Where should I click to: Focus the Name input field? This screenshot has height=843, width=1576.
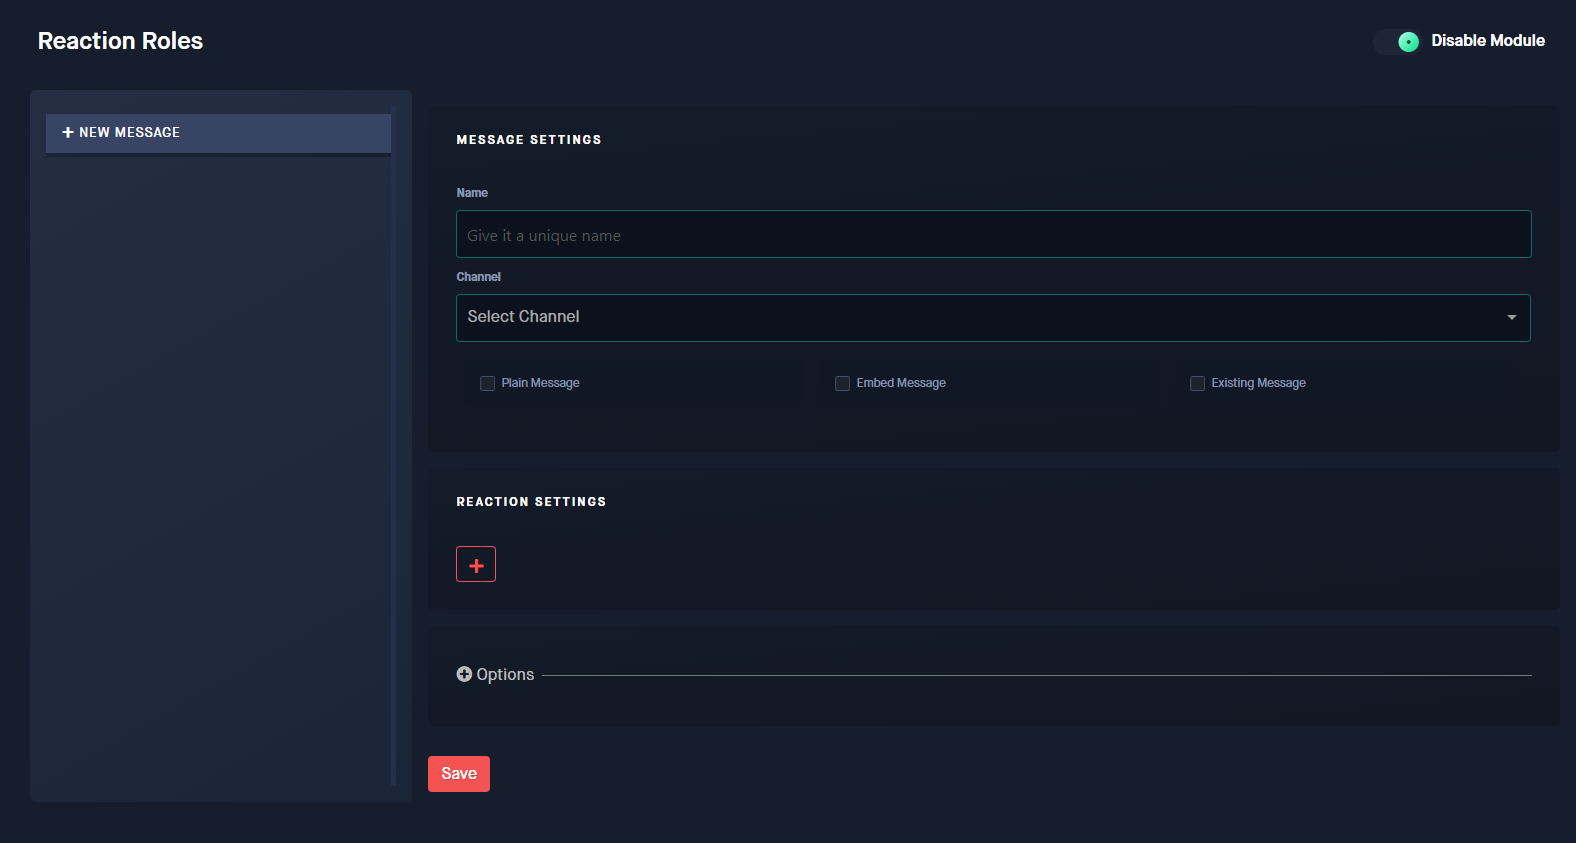click(x=993, y=234)
